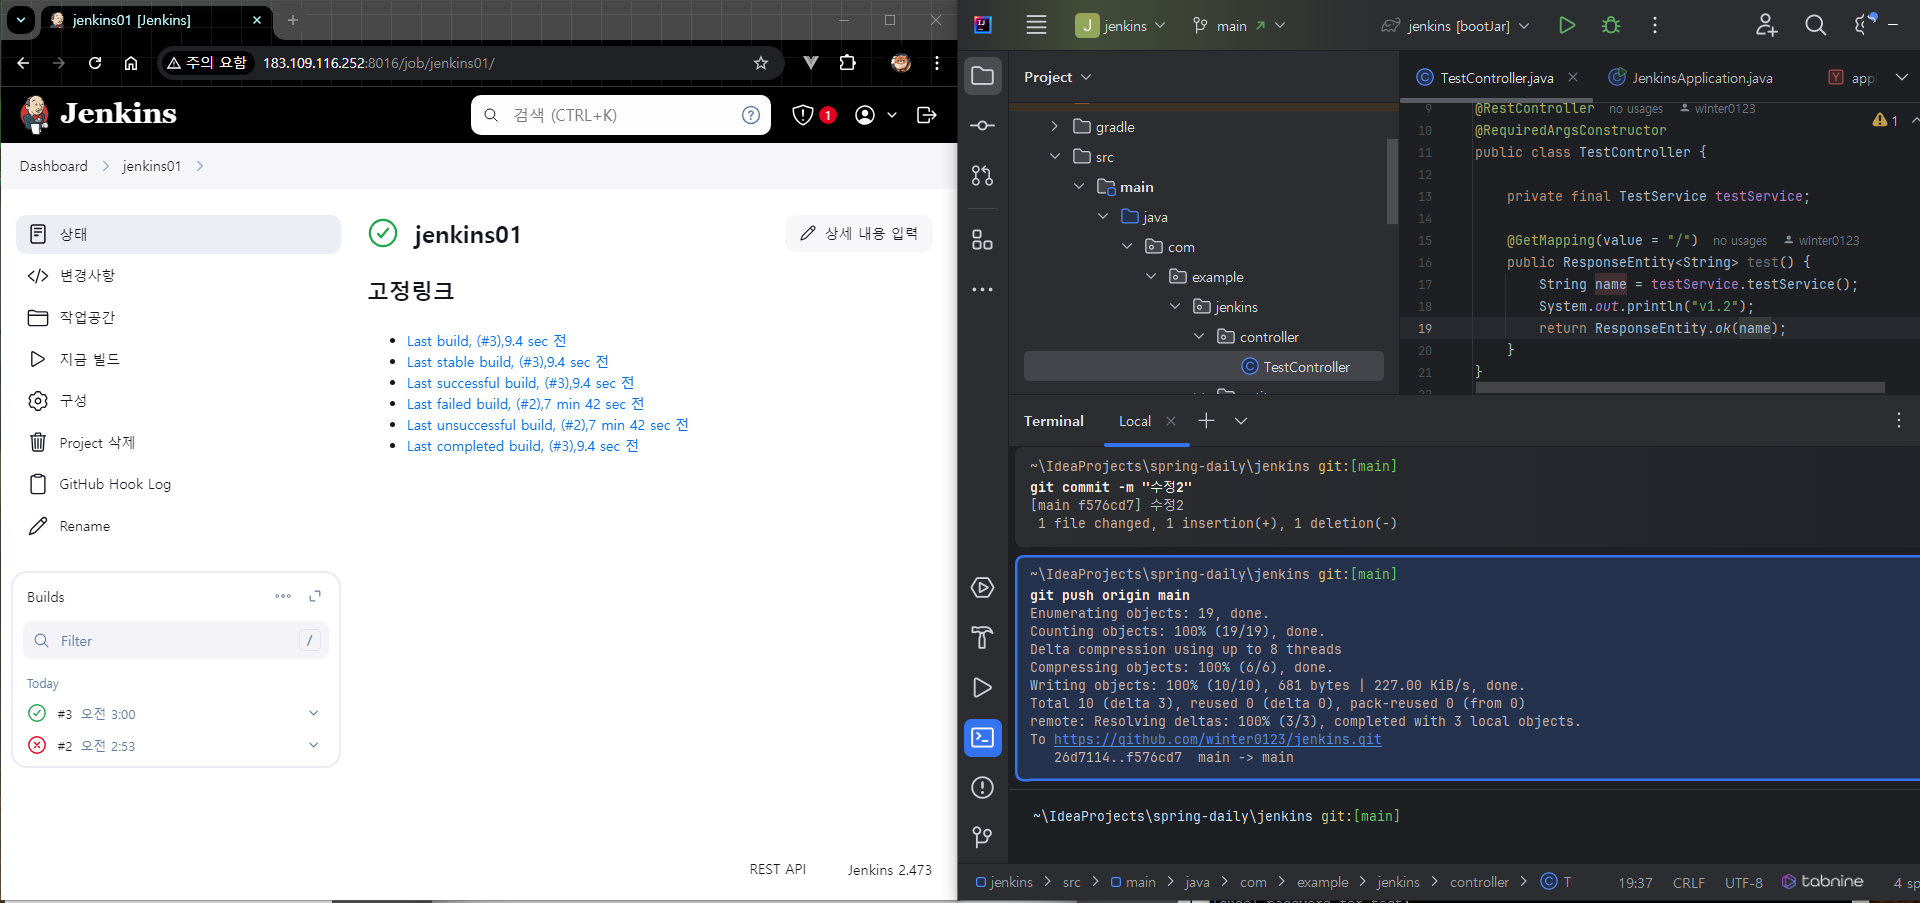The image size is (1920, 903).
Task: Go to Dashboard breadcrumb
Action: [x=54, y=166]
